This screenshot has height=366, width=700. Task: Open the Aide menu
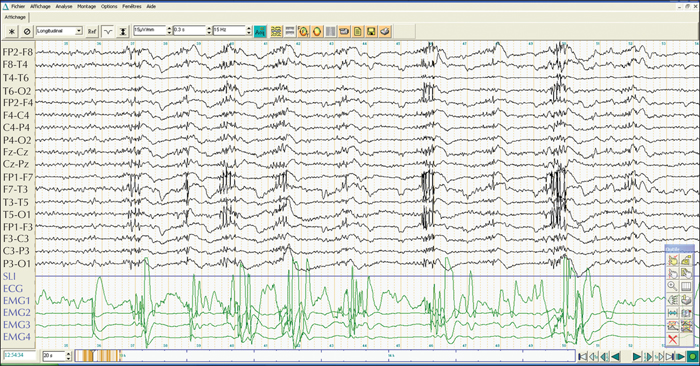click(x=151, y=6)
